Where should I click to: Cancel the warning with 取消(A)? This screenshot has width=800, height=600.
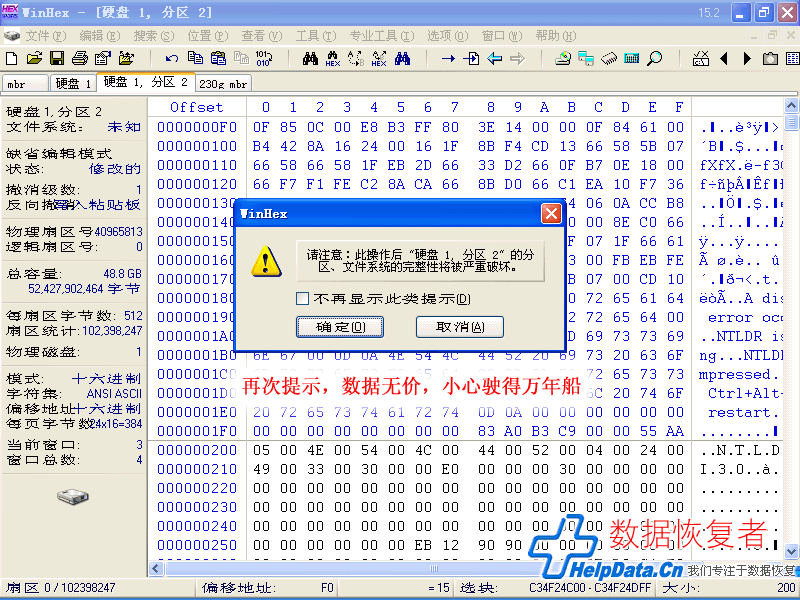click(x=460, y=327)
